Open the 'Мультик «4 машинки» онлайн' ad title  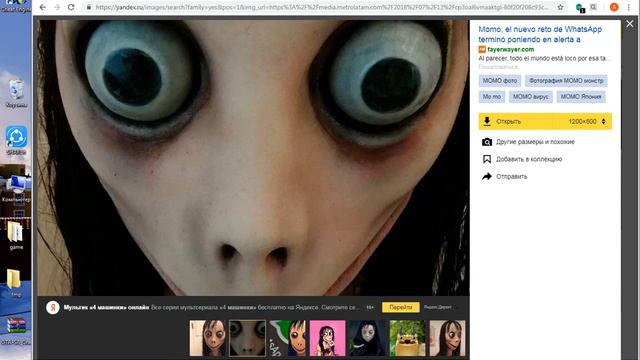(106, 307)
